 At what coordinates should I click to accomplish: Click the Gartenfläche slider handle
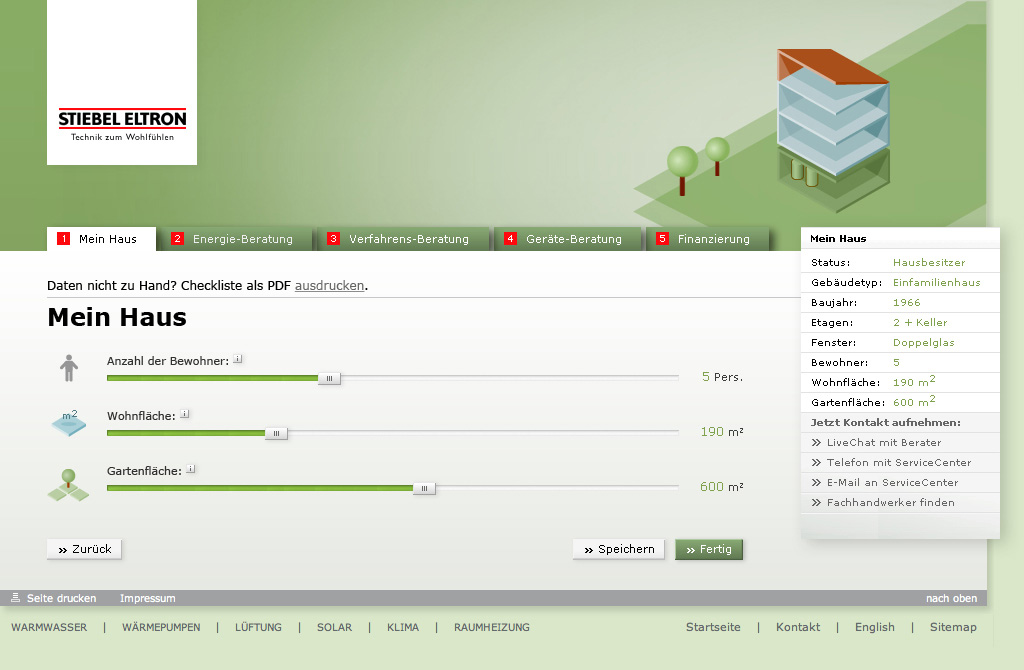point(424,488)
